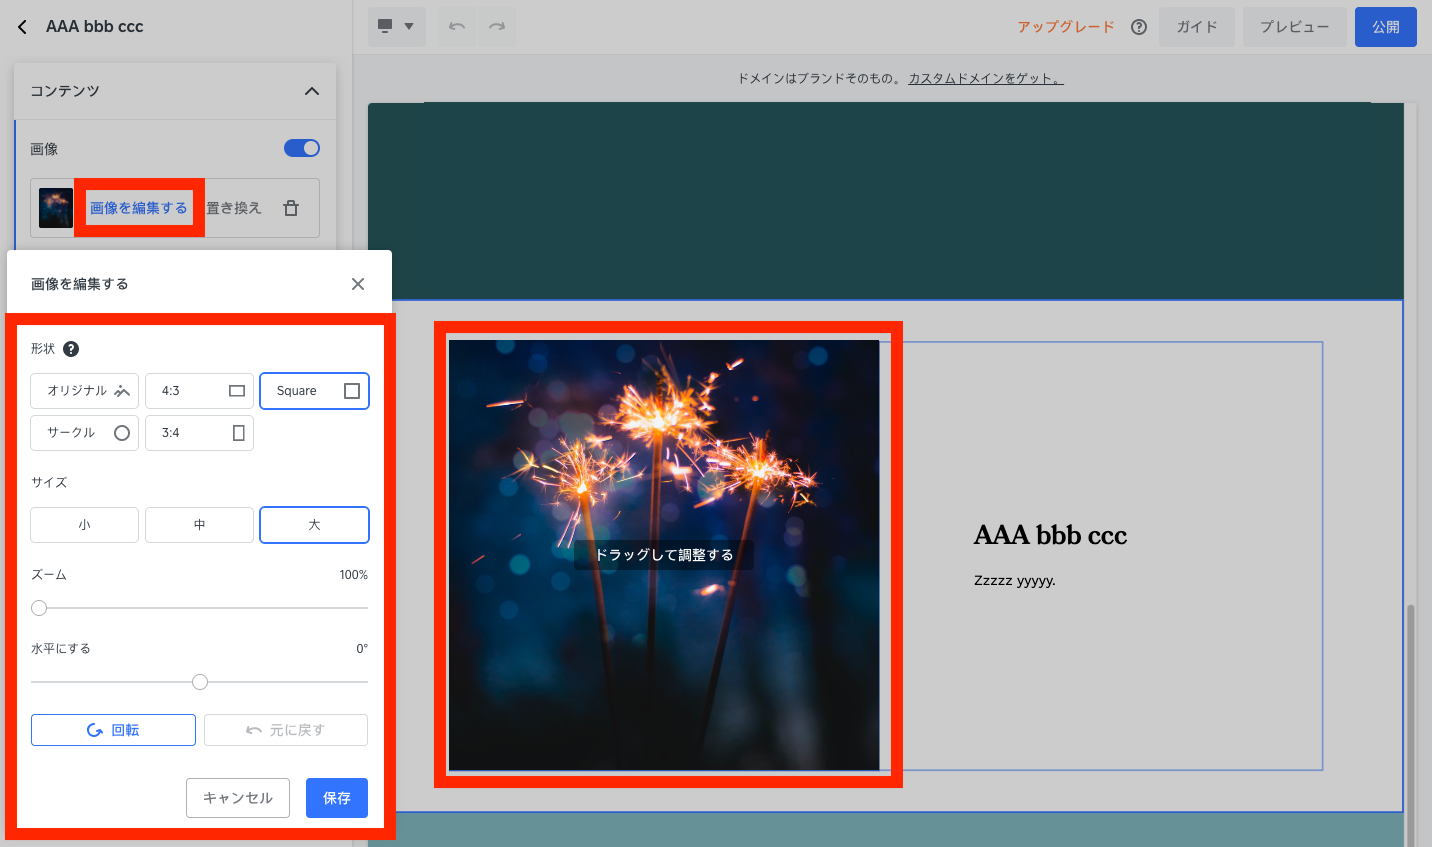Click the ズーム slider handle
This screenshot has height=847, width=1432.
(x=39, y=608)
